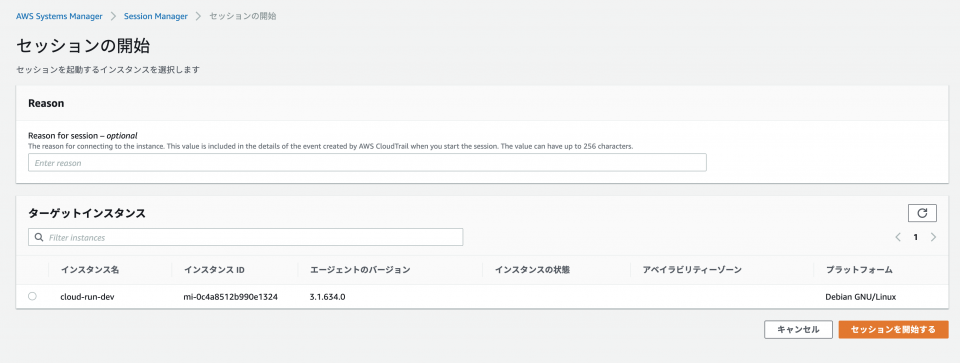Viewport: 960px width, 363px height.
Task: Go to previous page arrow in pagination
Action: point(898,237)
